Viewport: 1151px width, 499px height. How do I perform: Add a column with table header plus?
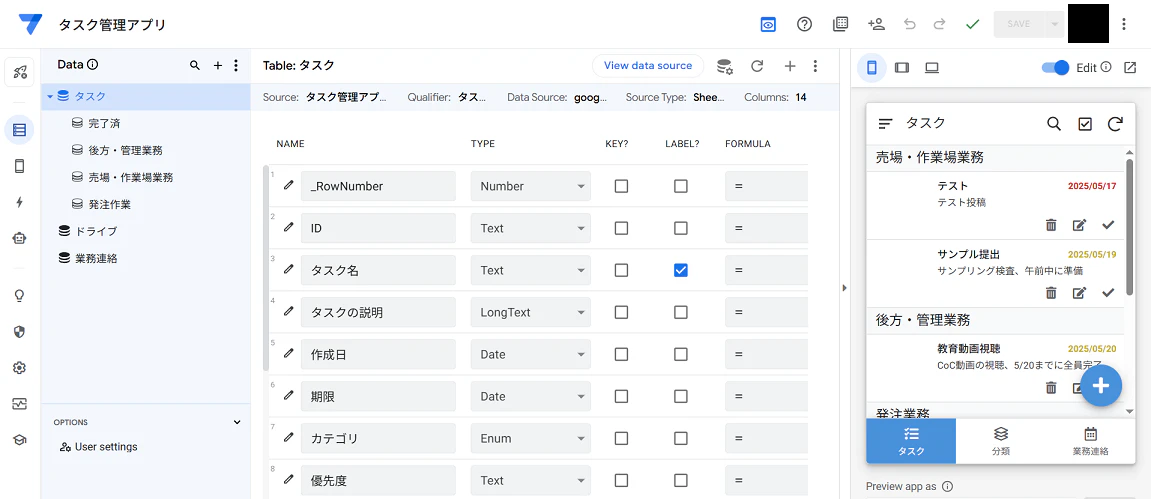(x=790, y=66)
